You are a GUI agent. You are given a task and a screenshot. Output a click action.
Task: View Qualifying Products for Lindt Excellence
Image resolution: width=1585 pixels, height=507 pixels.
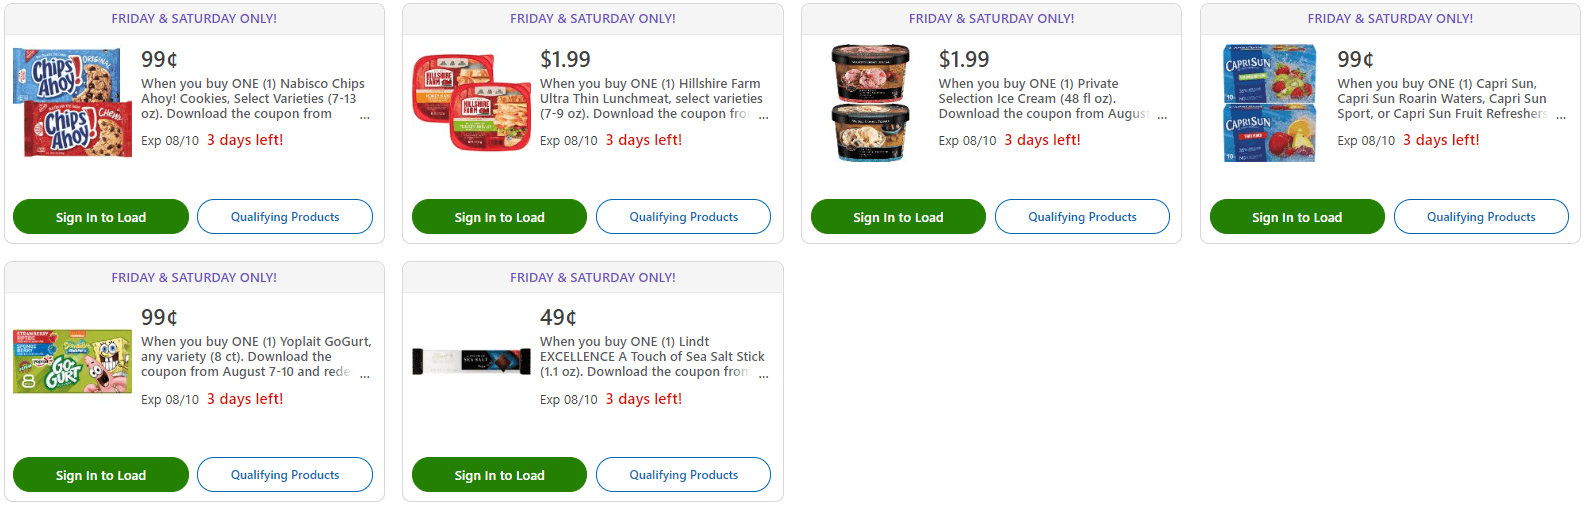683,475
